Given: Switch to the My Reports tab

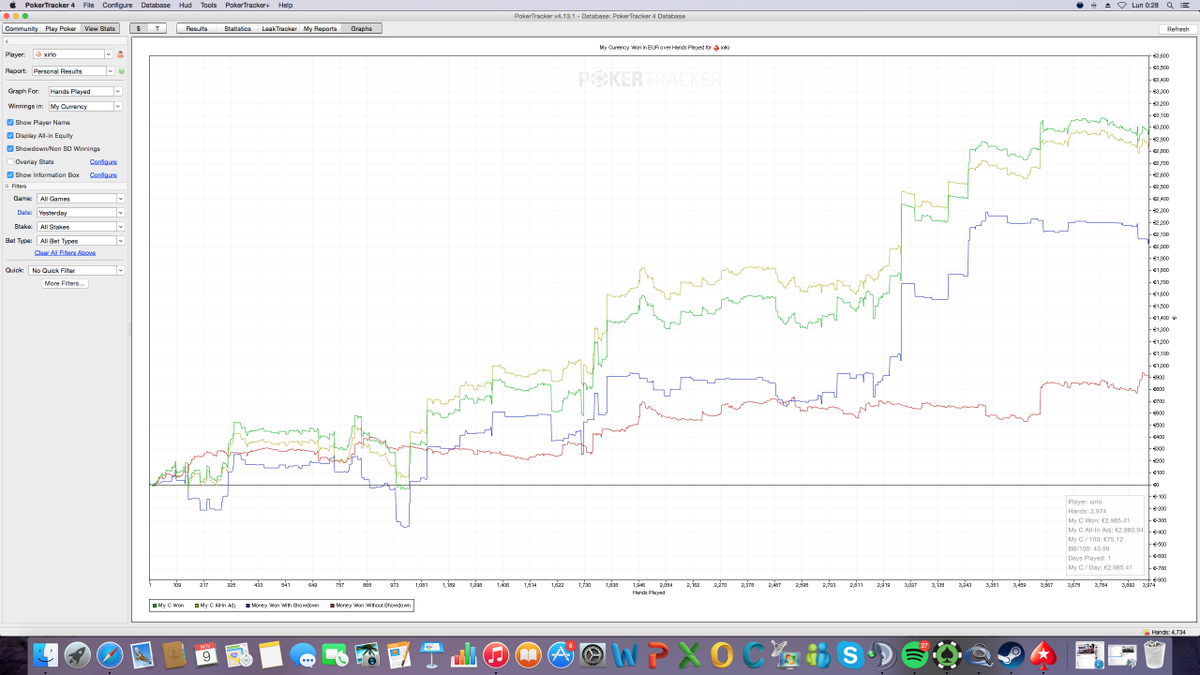Looking at the screenshot, I should point(320,29).
